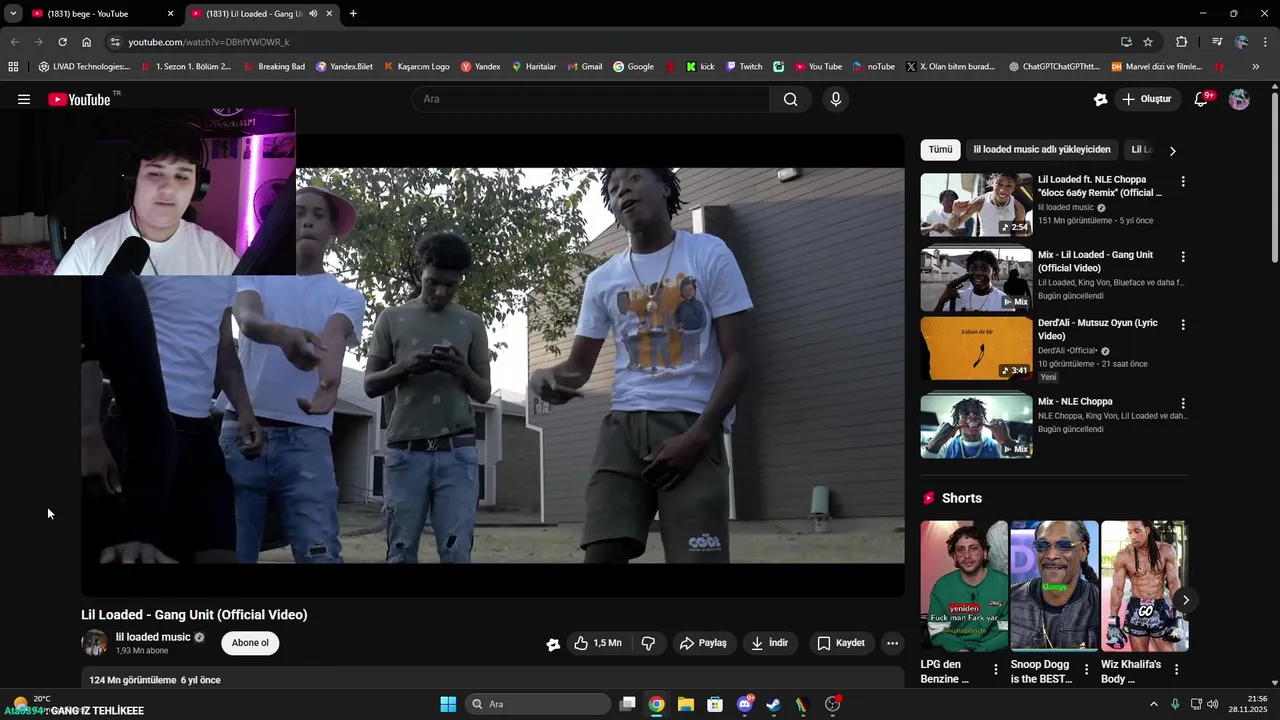Open Discord from the taskbar

[744, 704]
